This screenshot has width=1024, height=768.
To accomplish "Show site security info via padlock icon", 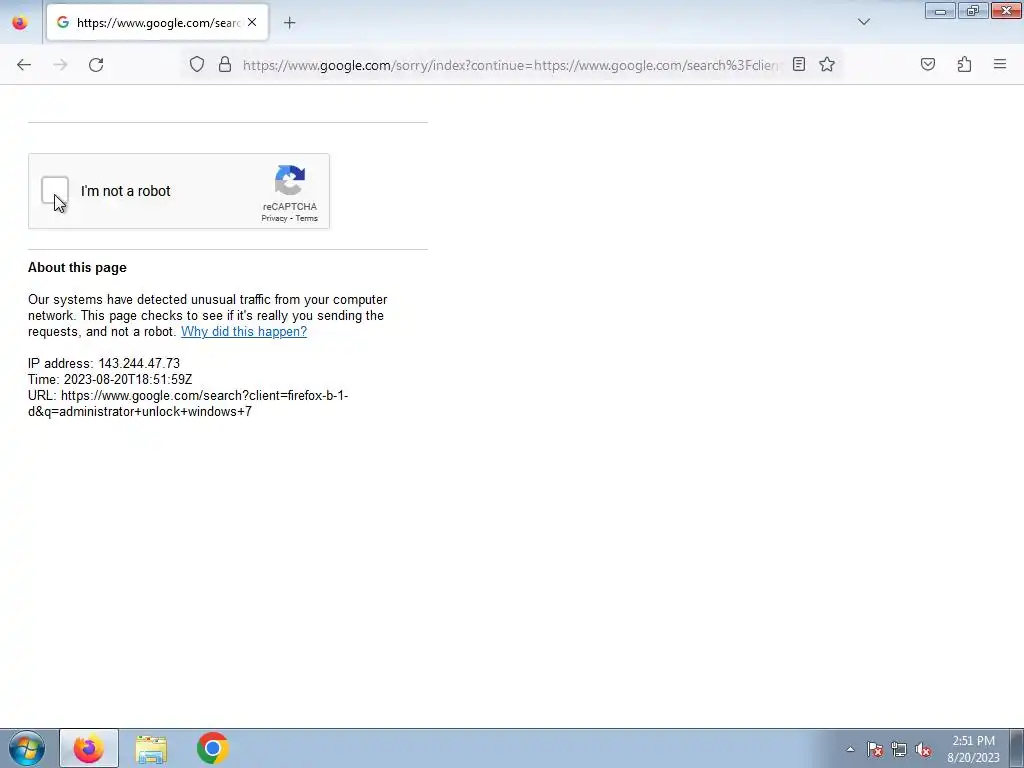I will 225,64.
